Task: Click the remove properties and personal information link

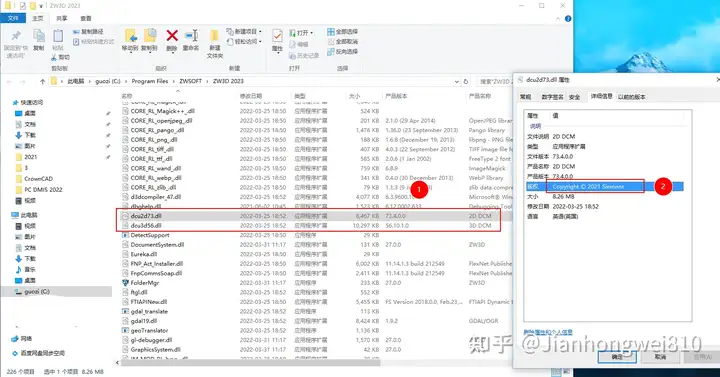Action: click(x=548, y=332)
